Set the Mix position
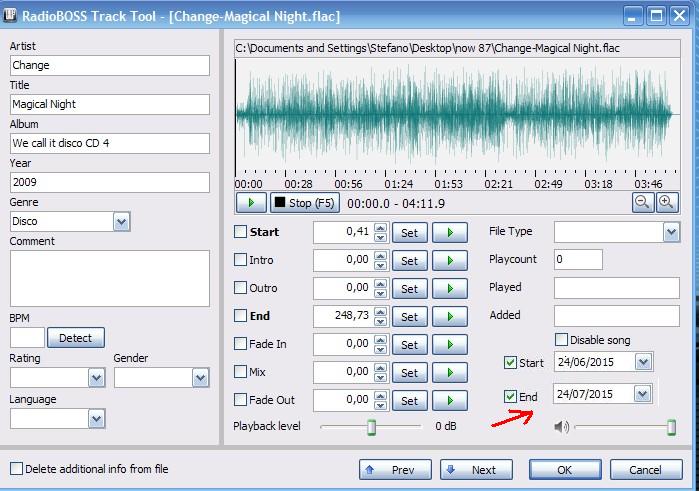This screenshot has height=491, width=699. click(x=410, y=372)
